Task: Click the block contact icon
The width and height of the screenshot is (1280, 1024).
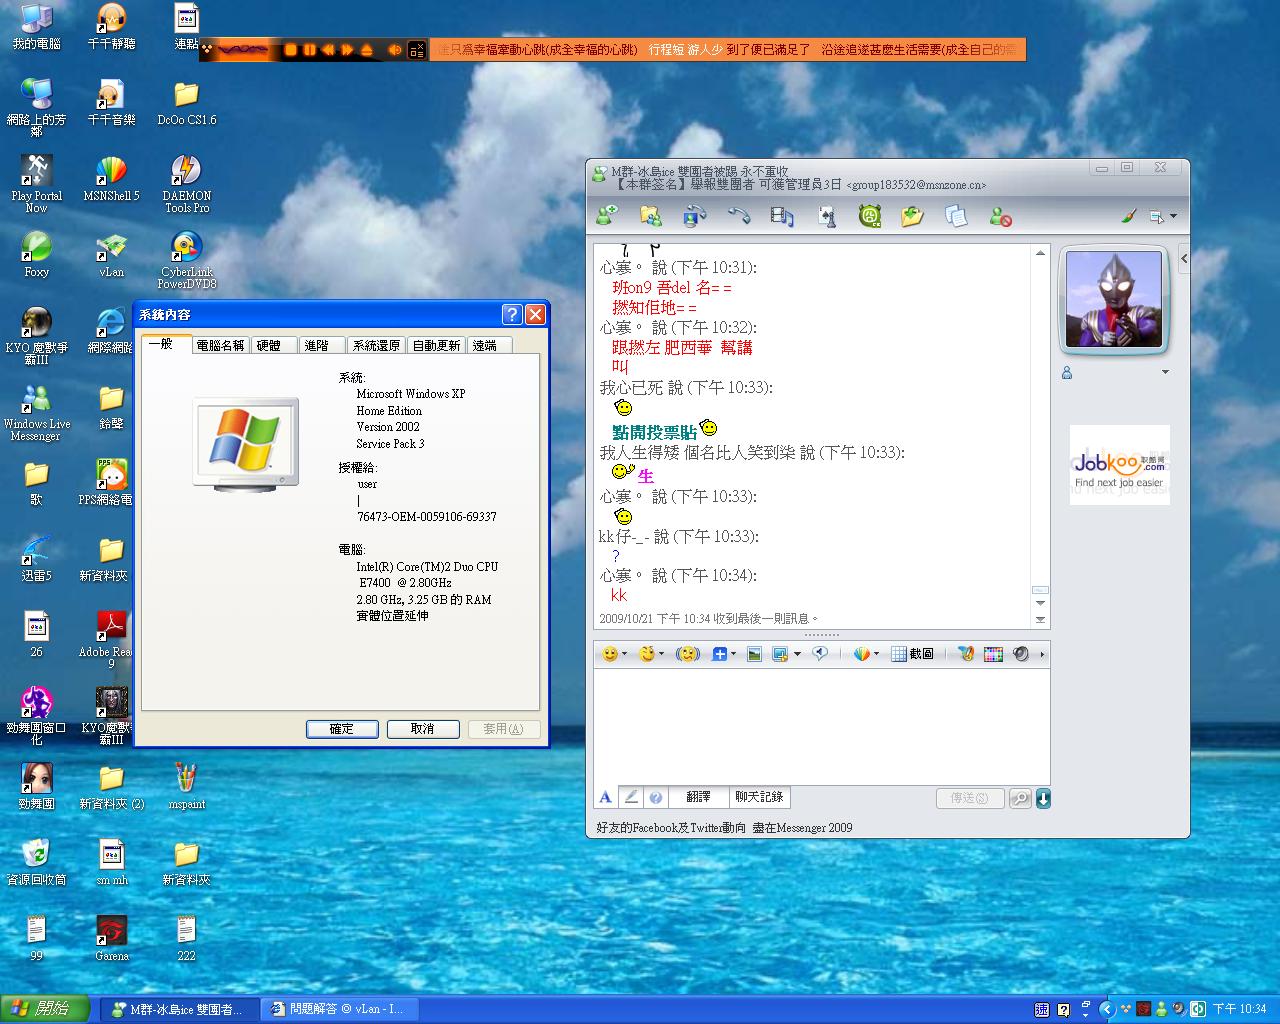Action: point(1000,216)
